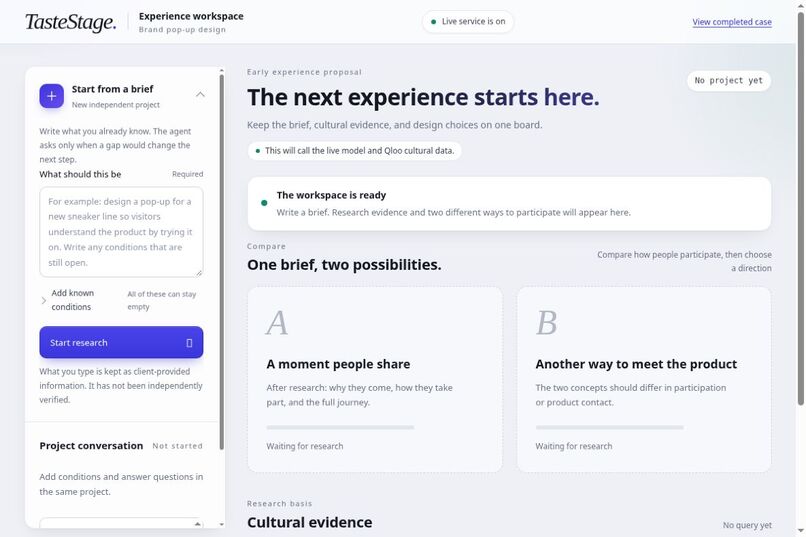Click the Project conversation heading
Viewport: 806px width, 537px height.
(x=91, y=446)
